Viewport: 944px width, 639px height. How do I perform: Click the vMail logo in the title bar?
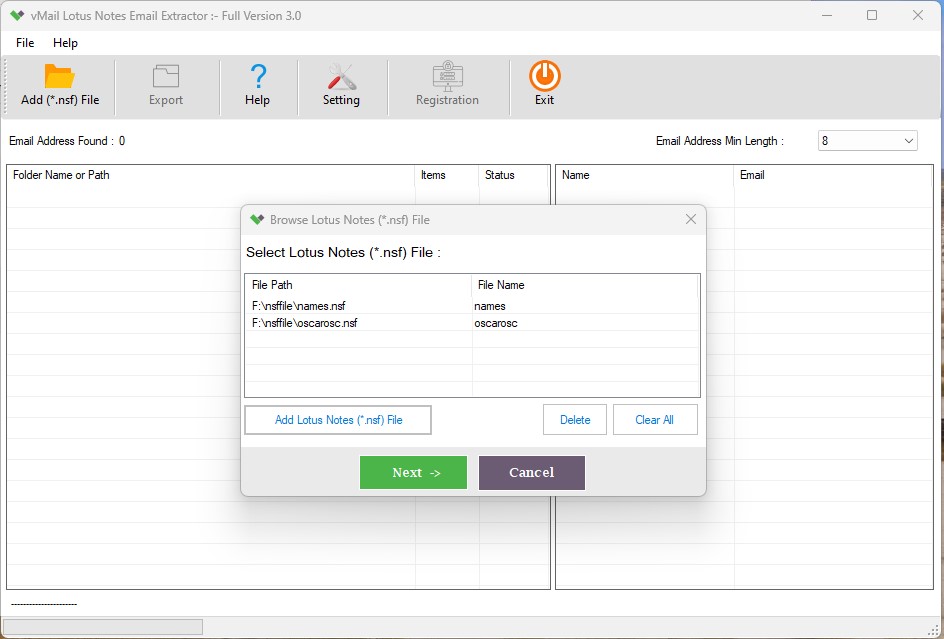pos(17,16)
